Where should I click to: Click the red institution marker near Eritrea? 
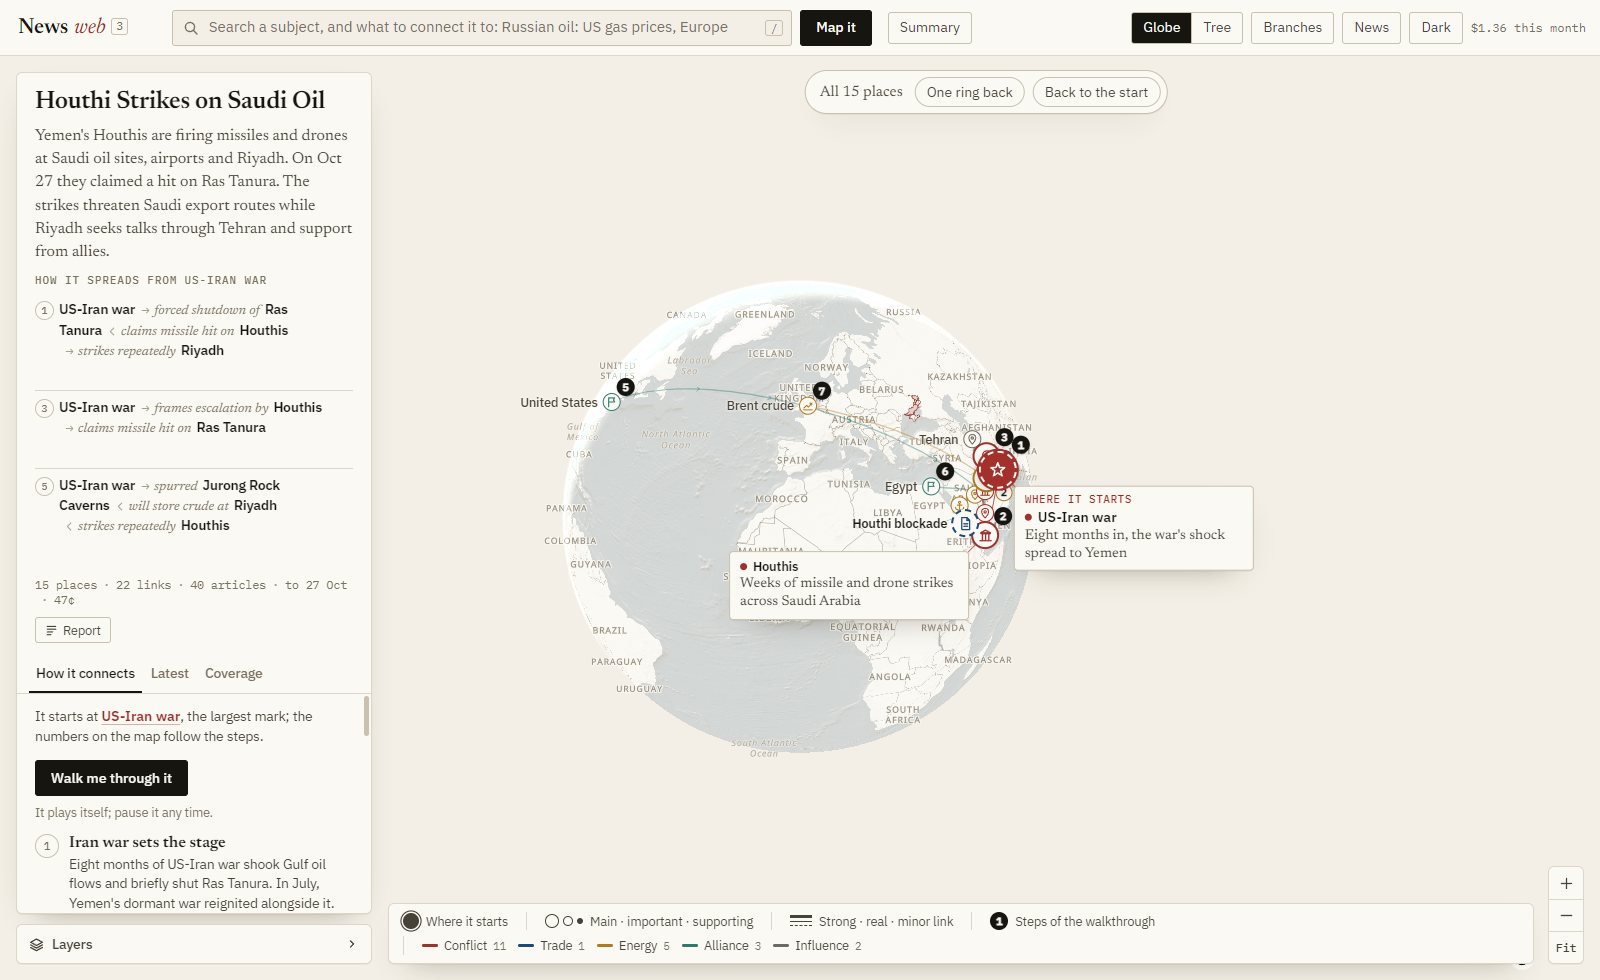(986, 535)
